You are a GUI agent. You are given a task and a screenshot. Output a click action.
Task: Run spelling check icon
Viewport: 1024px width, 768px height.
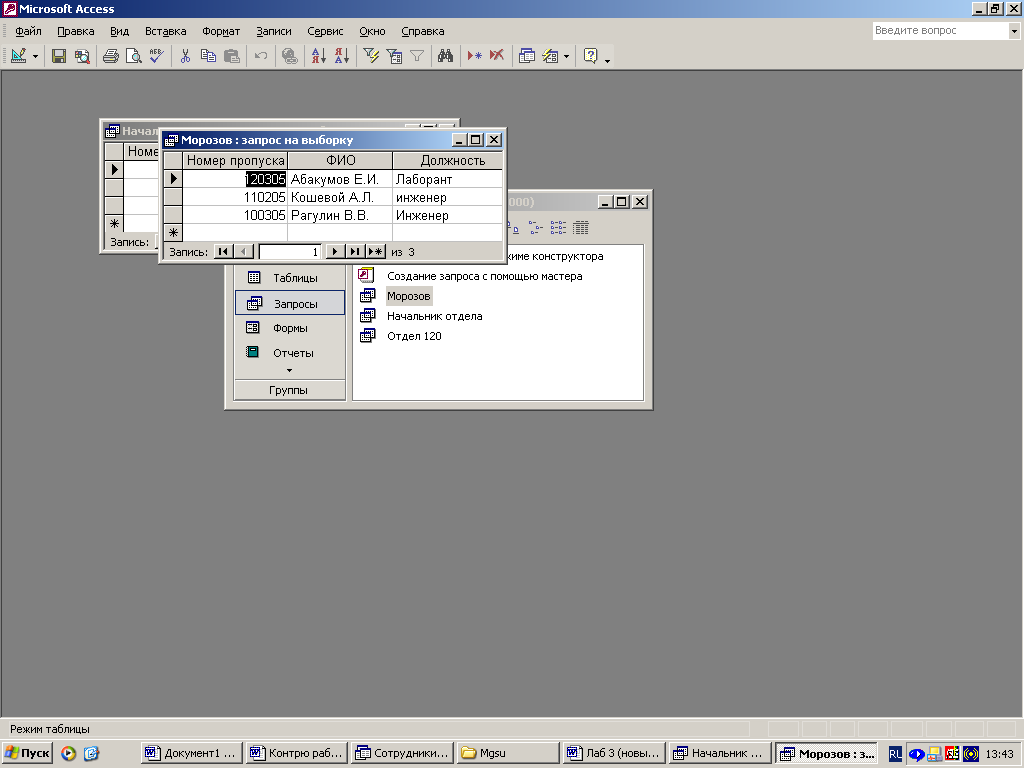156,56
